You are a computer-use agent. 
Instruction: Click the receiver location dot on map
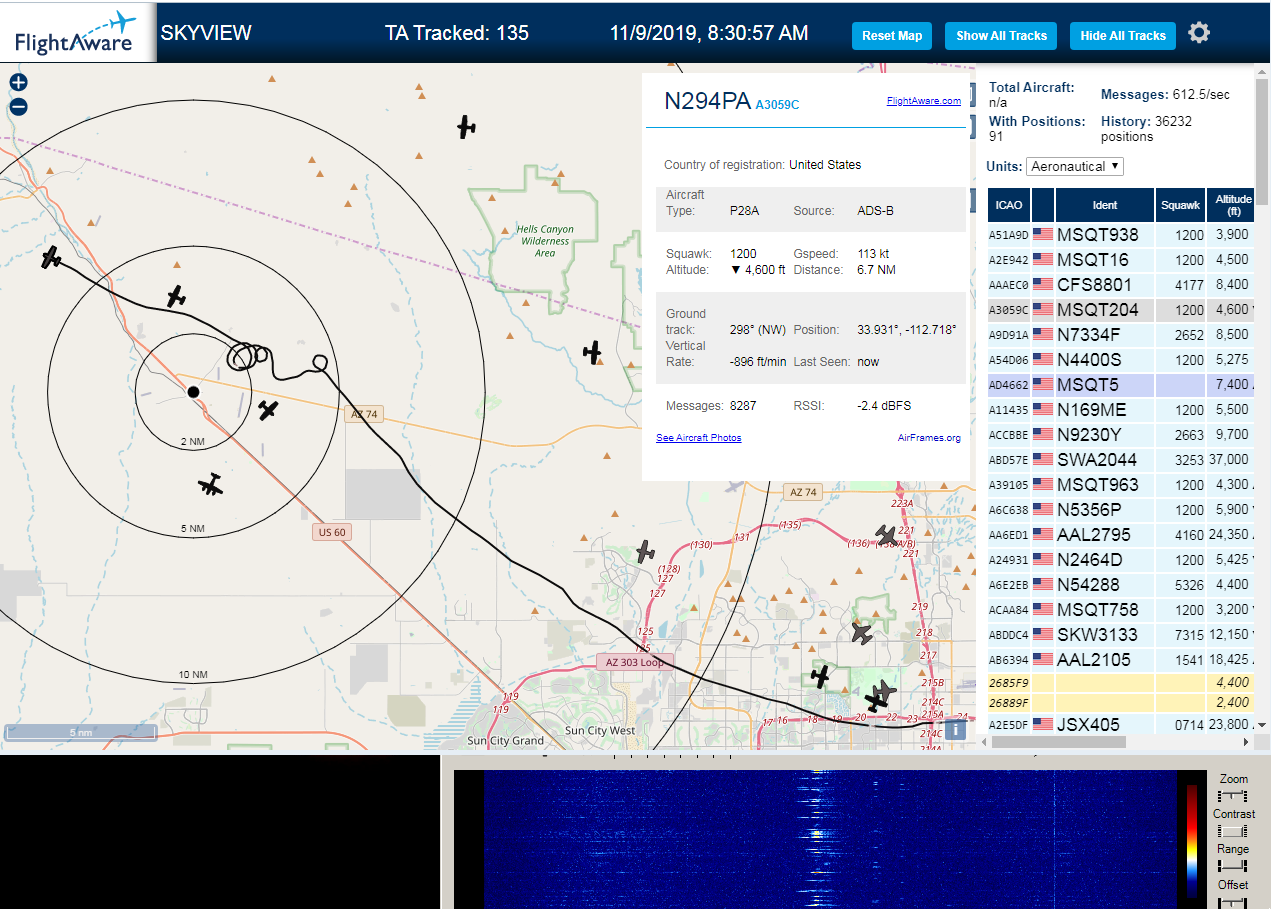pyautogui.click(x=193, y=391)
